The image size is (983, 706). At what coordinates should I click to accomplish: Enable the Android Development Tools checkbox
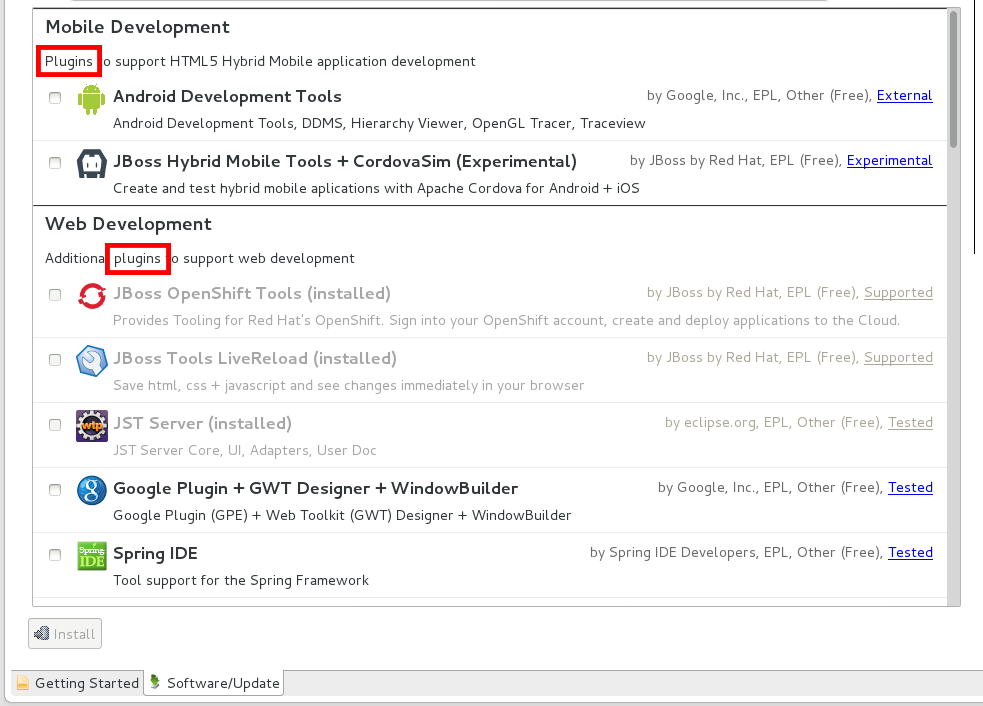point(55,98)
